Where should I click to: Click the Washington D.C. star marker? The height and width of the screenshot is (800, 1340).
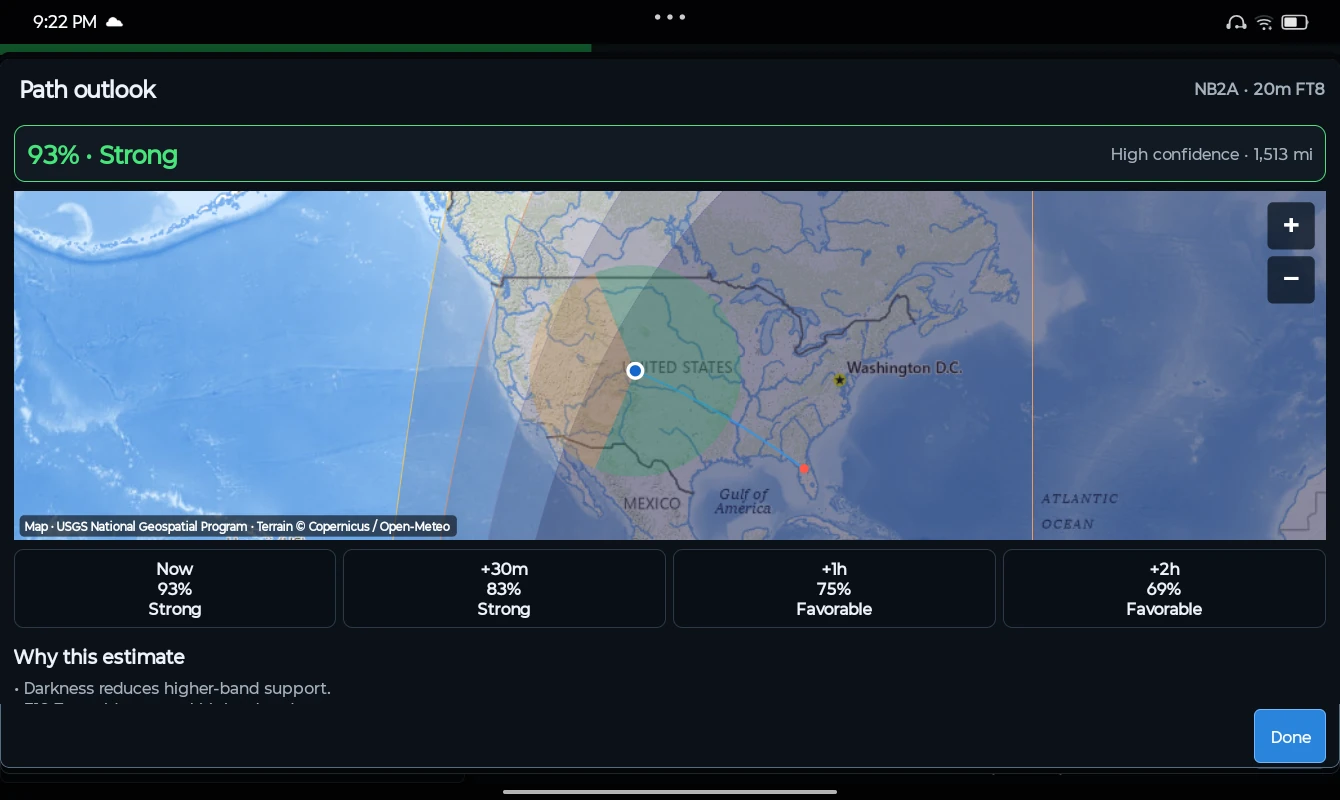[x=839, y=380]
